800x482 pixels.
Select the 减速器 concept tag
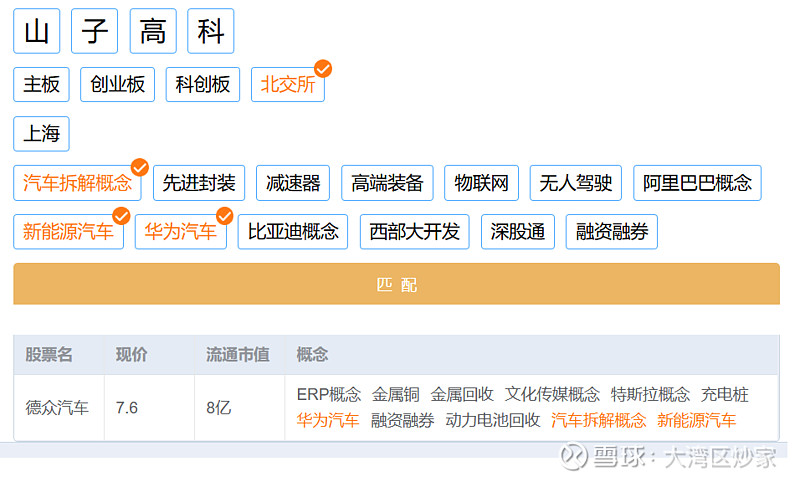click(293, 183)
